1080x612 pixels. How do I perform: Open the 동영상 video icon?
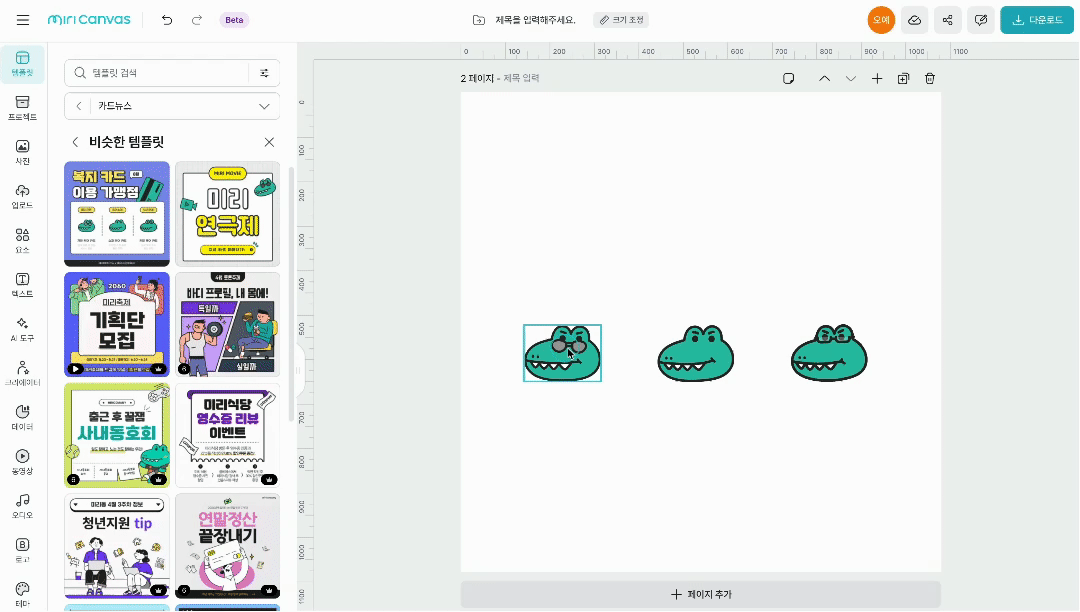coord(23,461)
